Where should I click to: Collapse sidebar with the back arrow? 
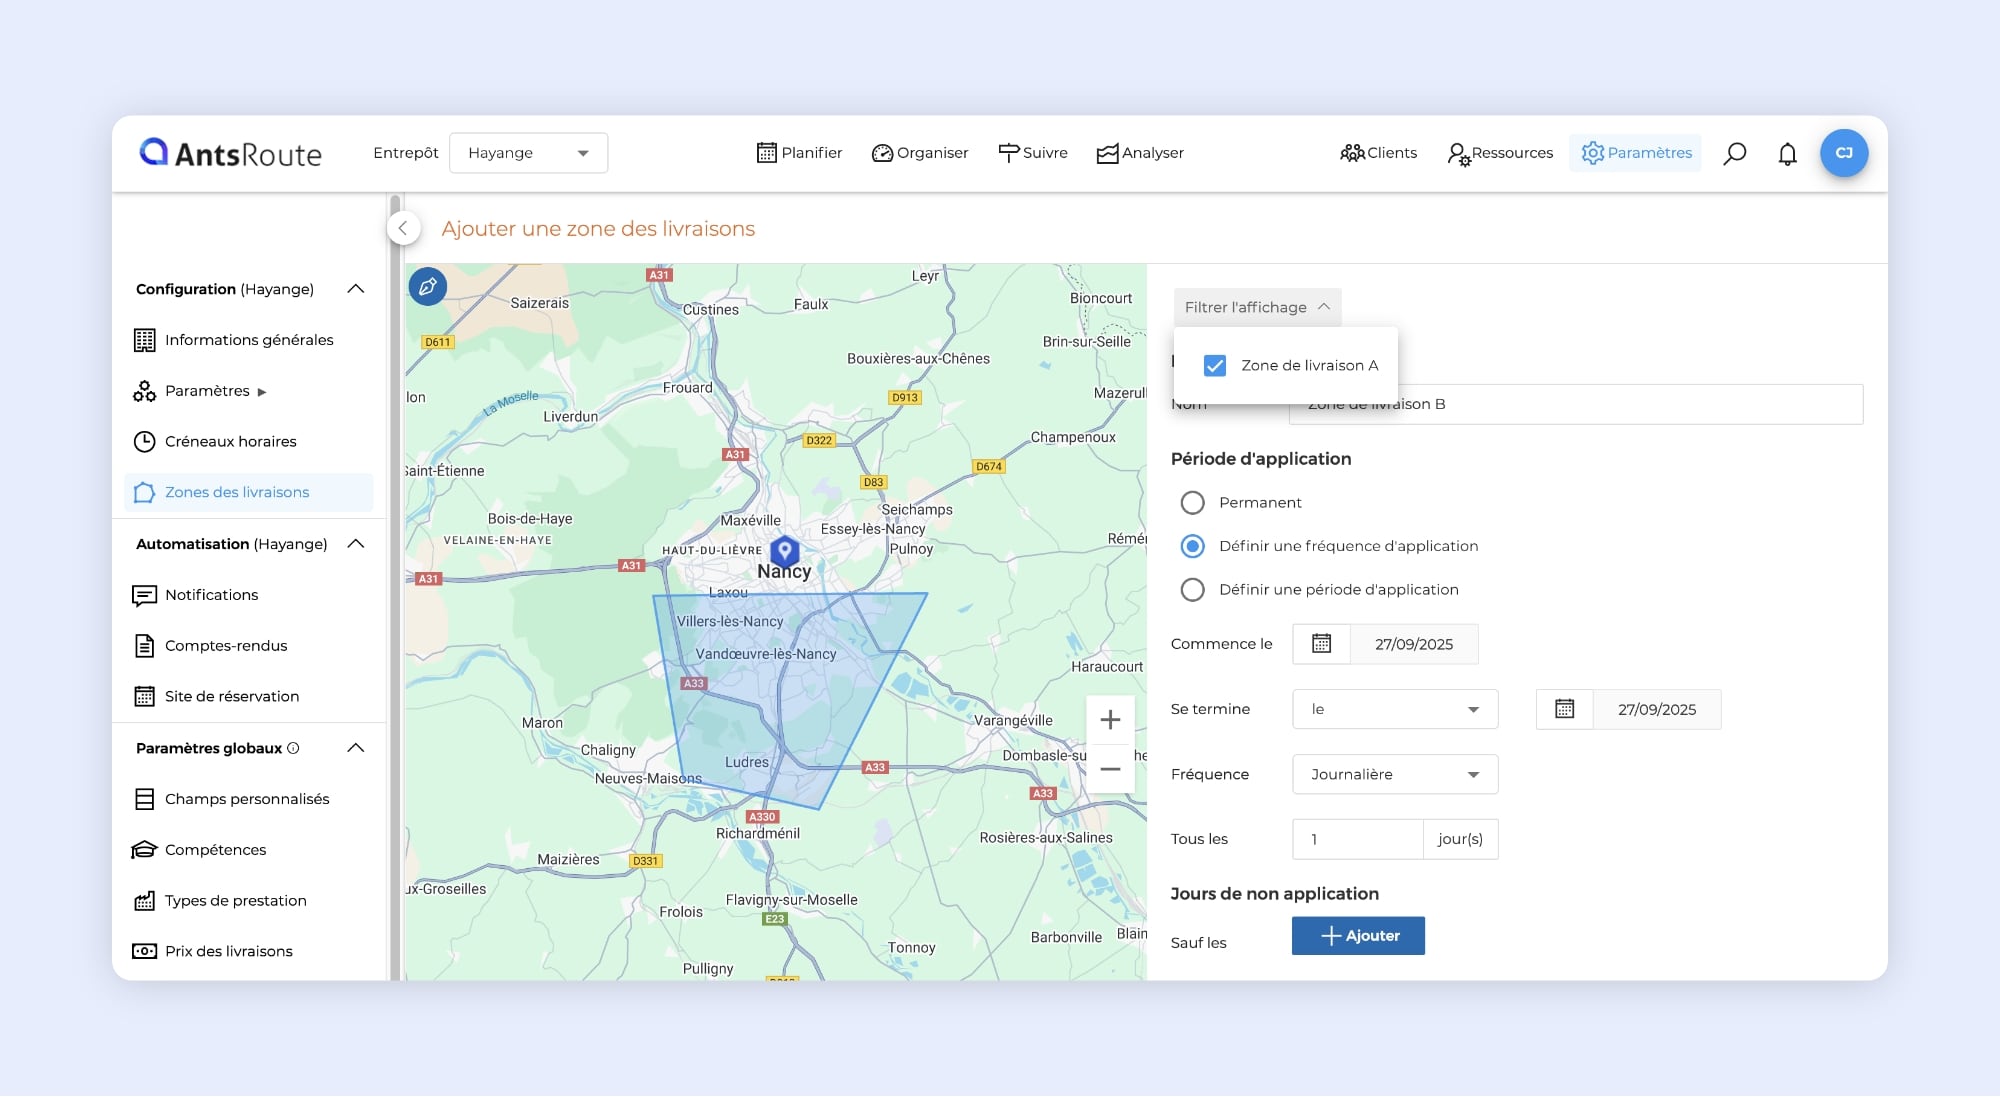[x=403, y=228]
